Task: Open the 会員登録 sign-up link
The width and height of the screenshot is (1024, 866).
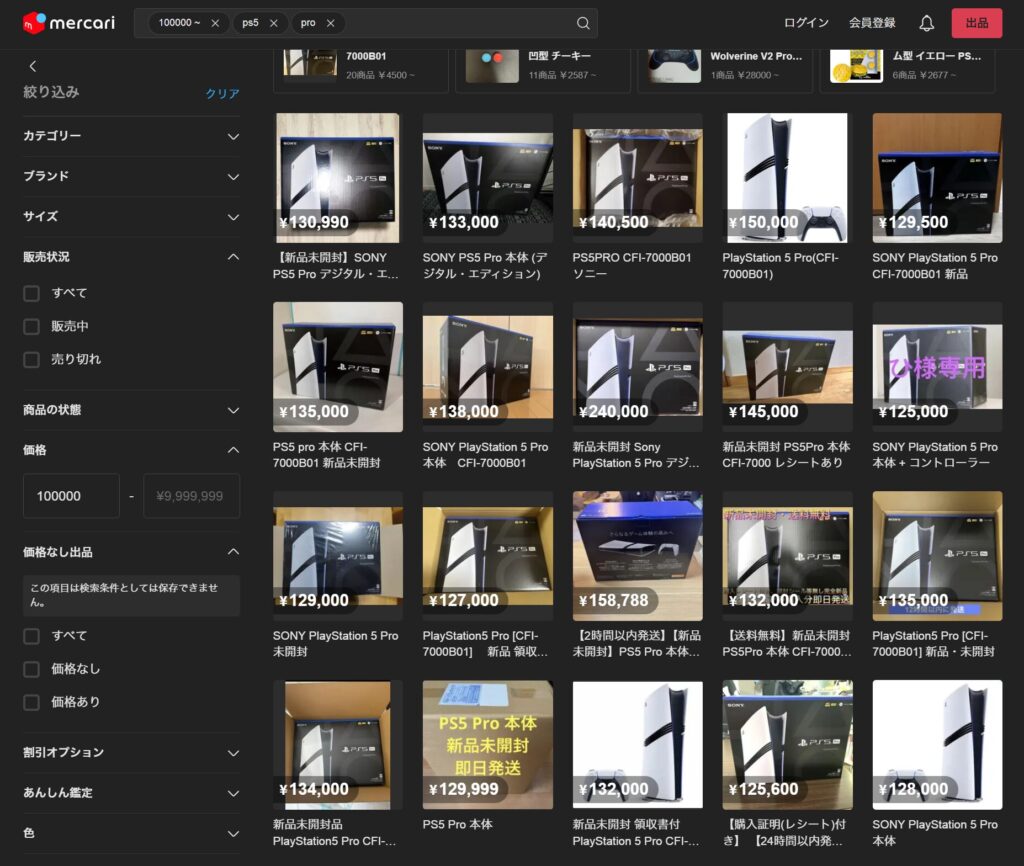Action: pyautogui.click(x=872, y=23)
